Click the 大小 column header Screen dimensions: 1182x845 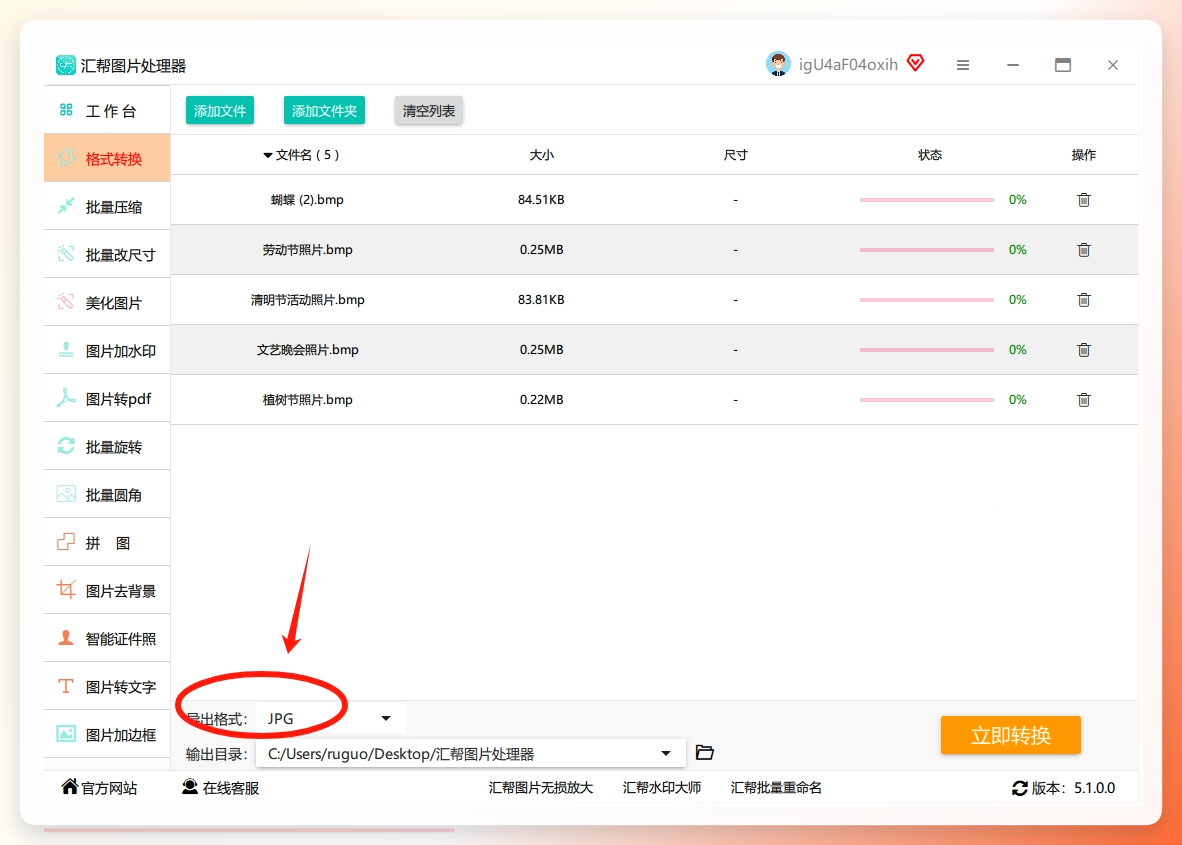click(541, 155)
